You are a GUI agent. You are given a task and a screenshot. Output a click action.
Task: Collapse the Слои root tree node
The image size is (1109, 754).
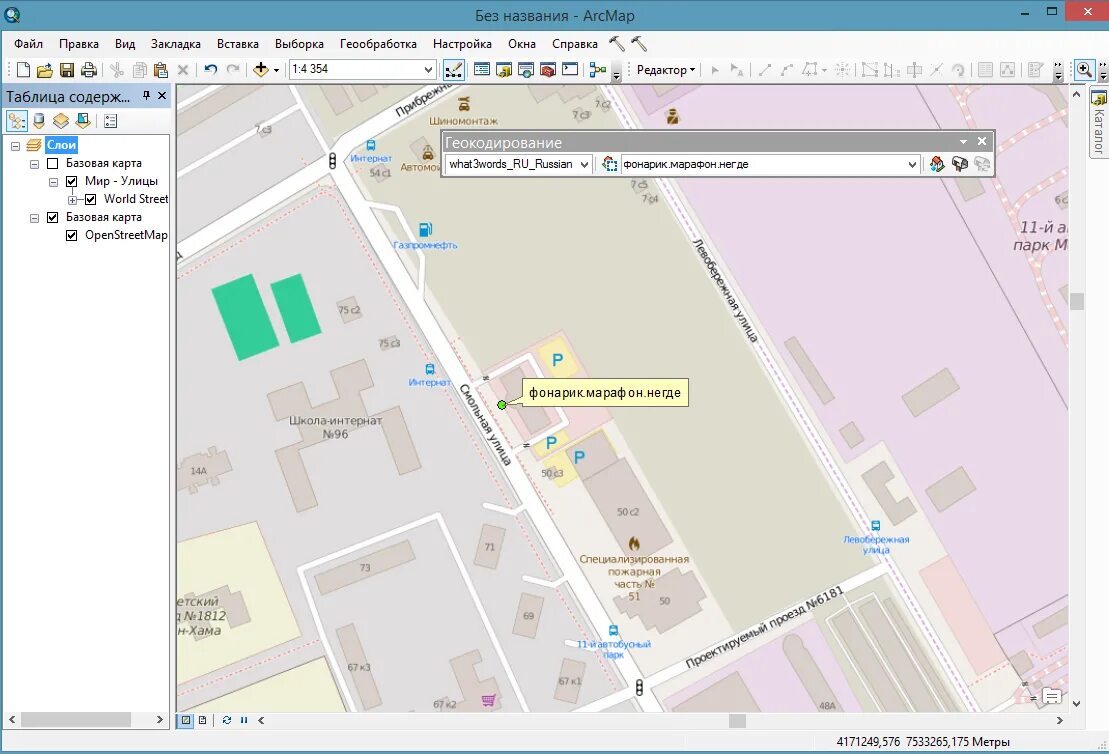coord(15,146)
